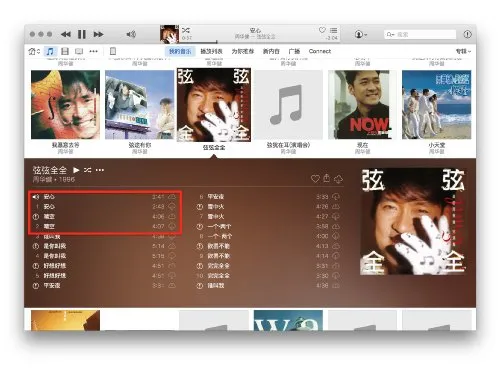Select the album cover with the maple leaf

click(65, 104)
